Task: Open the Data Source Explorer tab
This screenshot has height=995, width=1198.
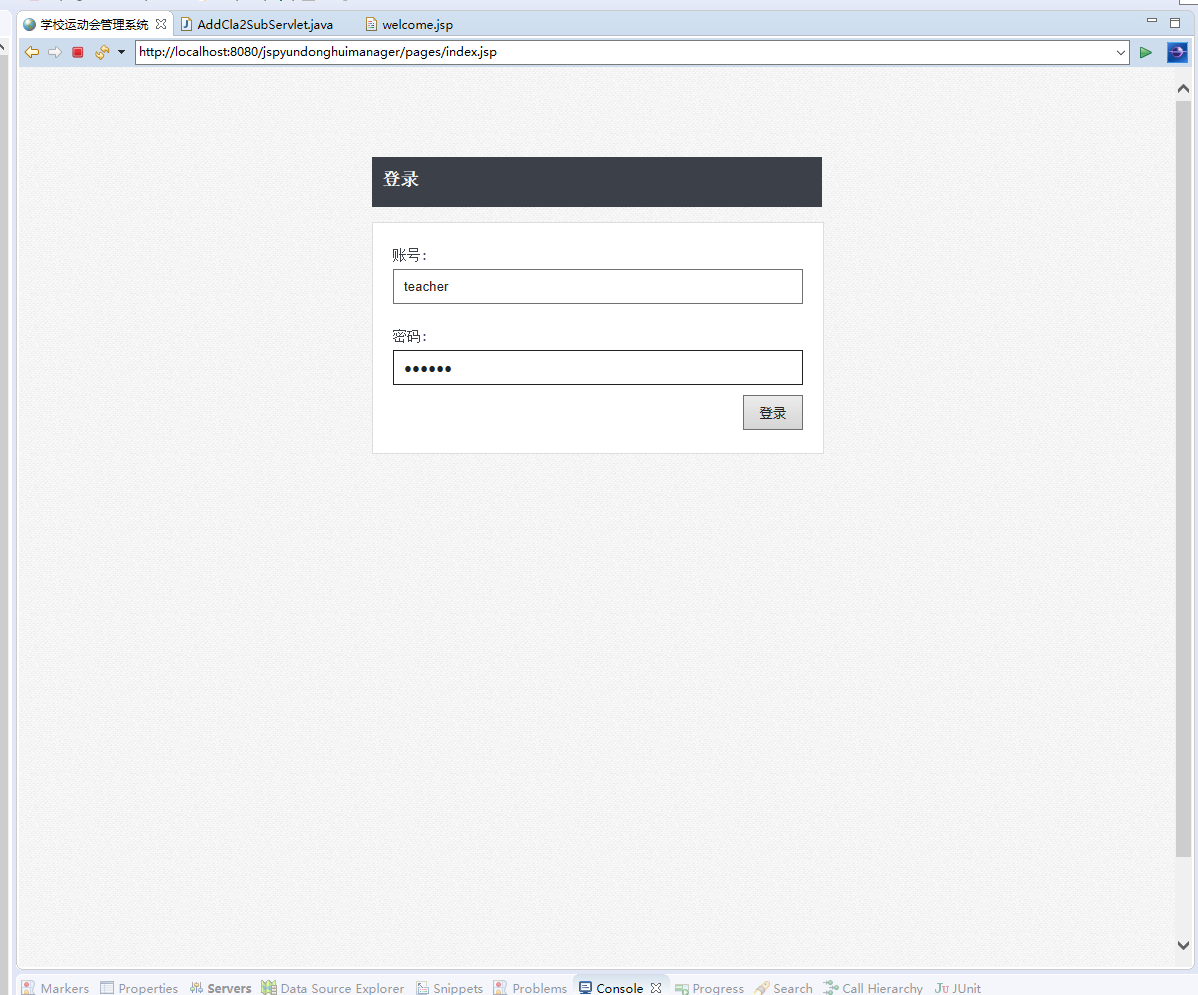Action: pyautogui.click(x=342, y=988)
